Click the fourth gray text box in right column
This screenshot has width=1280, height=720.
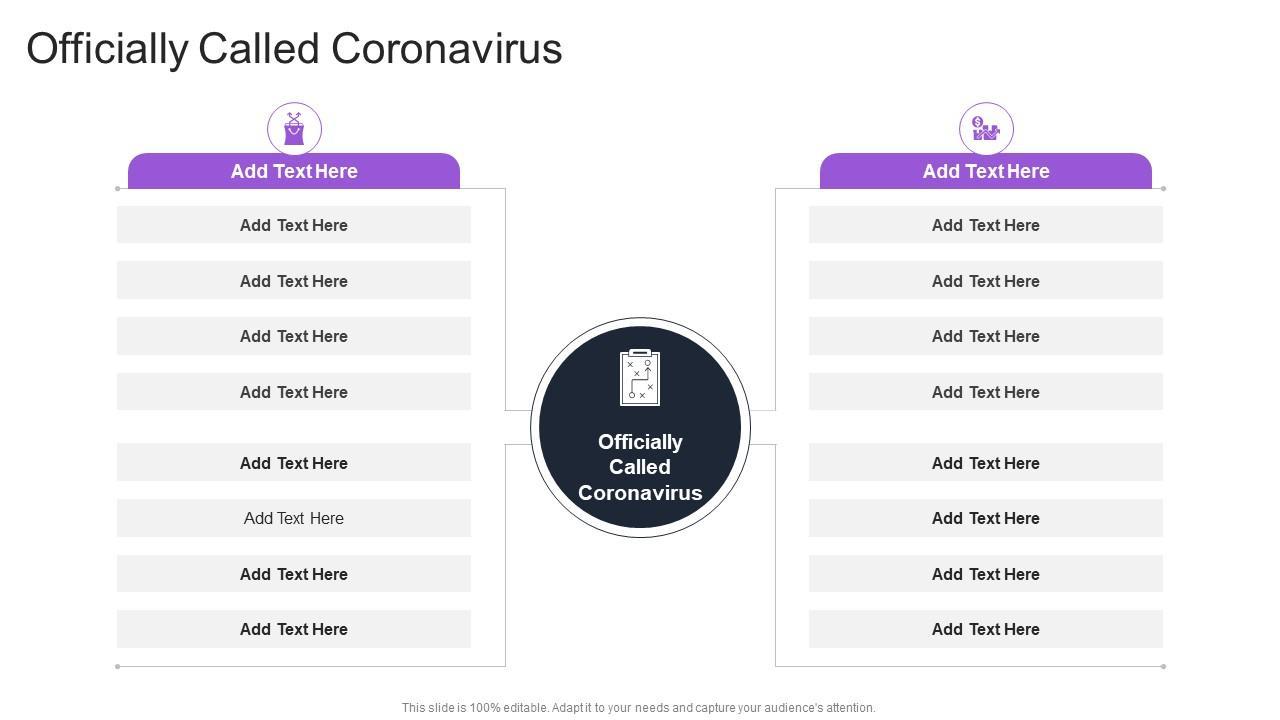click(x=986, y=392)
